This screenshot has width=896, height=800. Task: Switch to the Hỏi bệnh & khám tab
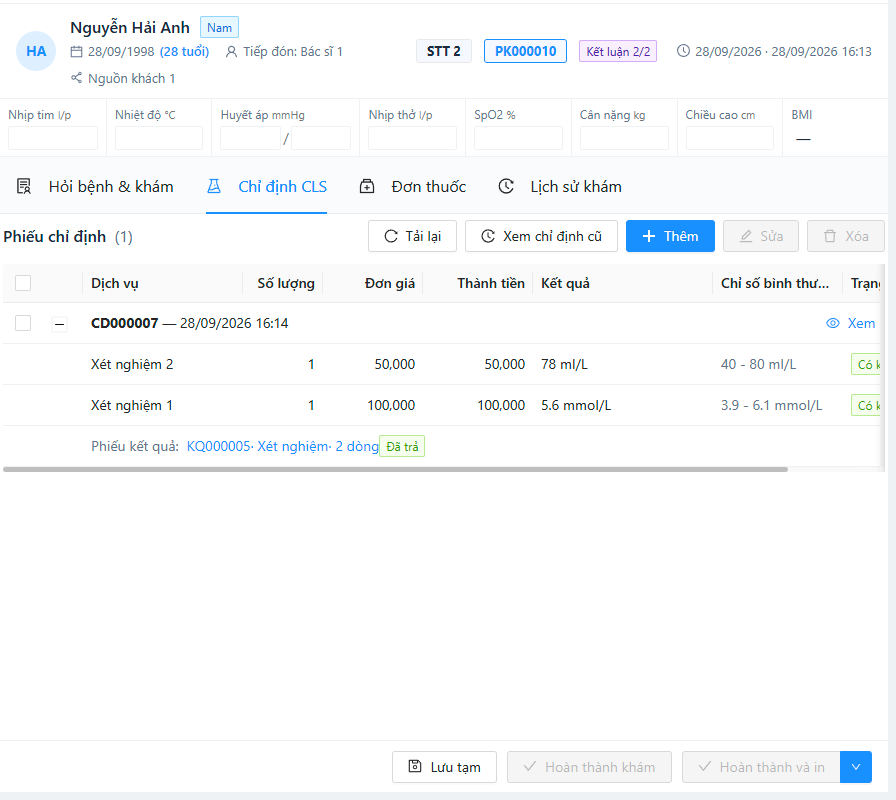coord(95,187)
